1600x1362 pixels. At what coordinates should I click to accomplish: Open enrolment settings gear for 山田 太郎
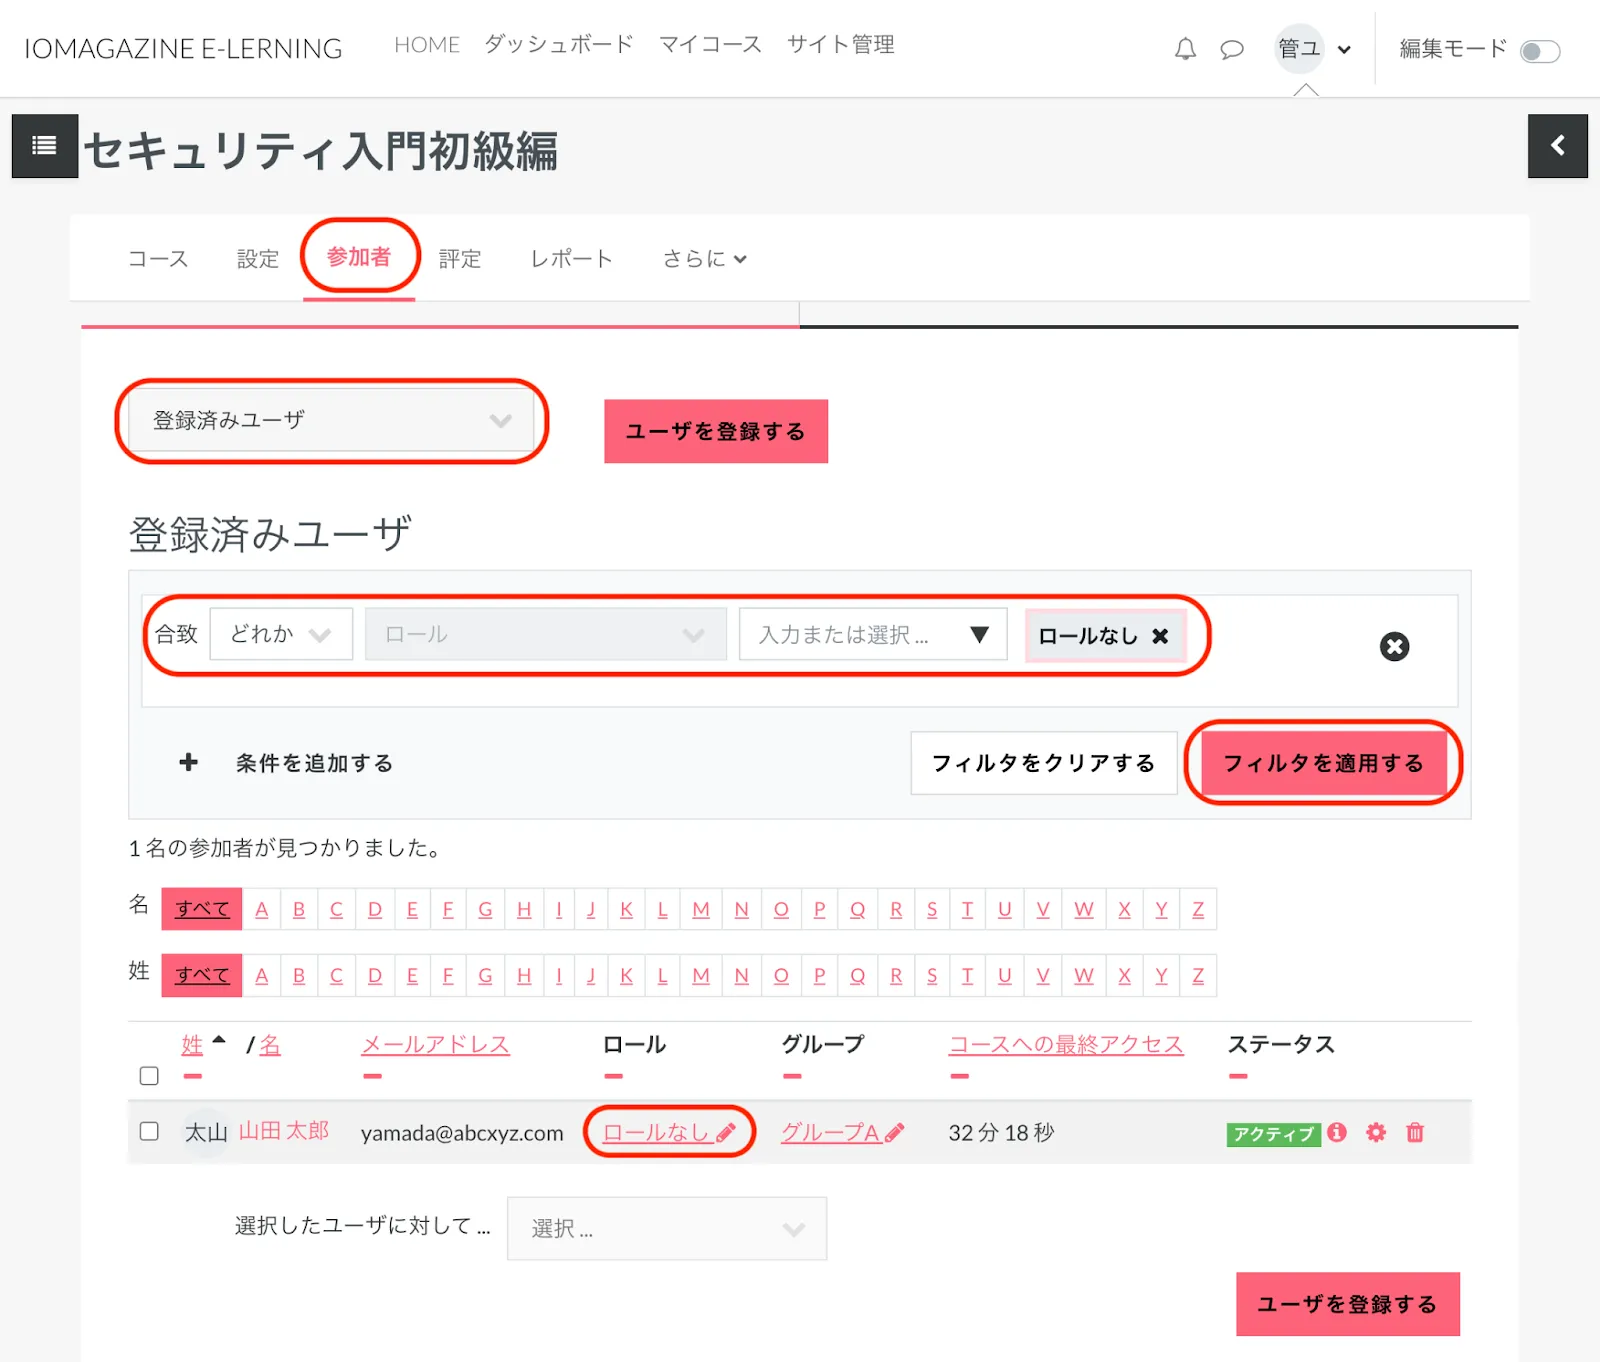(x=1376, y=1133)
